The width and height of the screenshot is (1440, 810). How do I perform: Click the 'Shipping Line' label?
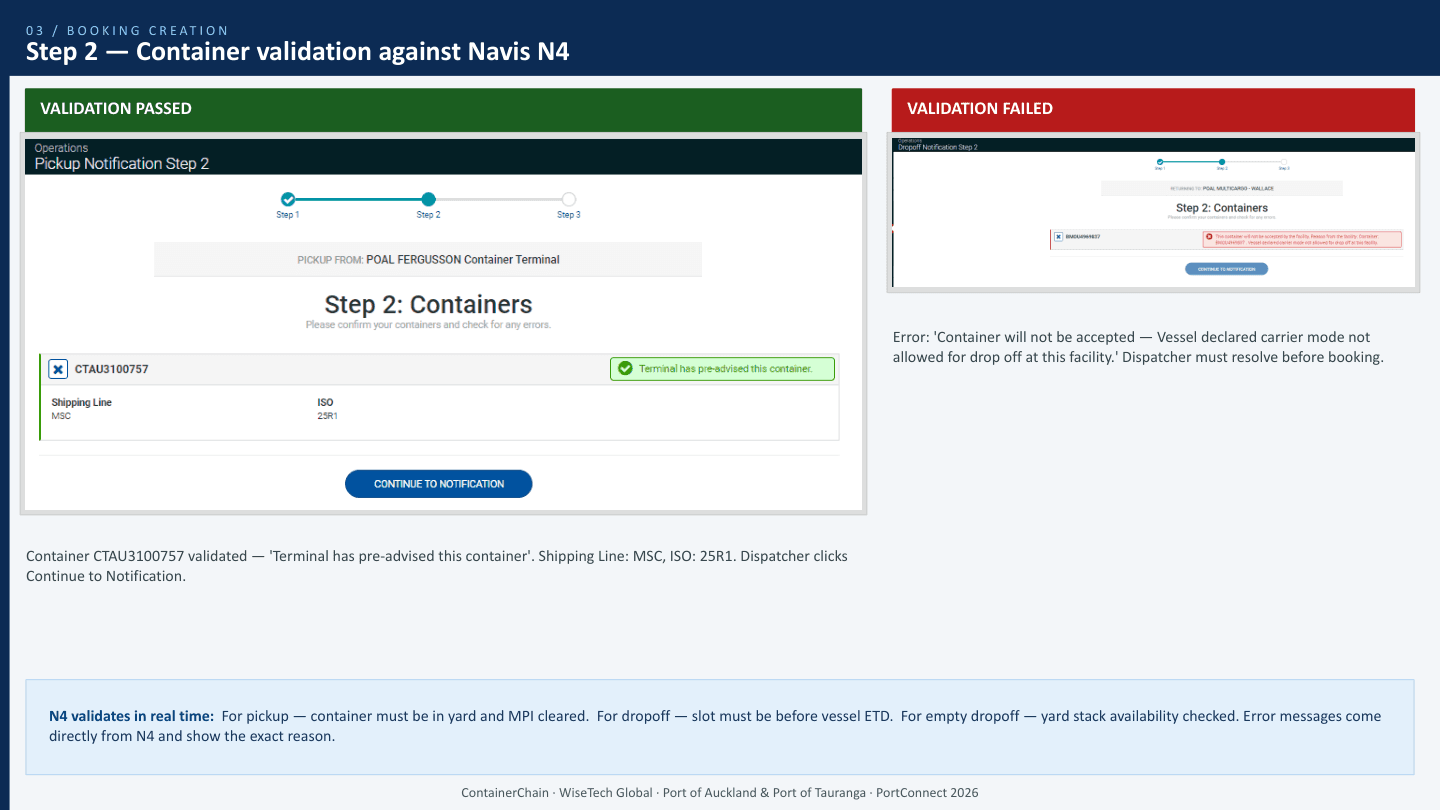(82, 403)
